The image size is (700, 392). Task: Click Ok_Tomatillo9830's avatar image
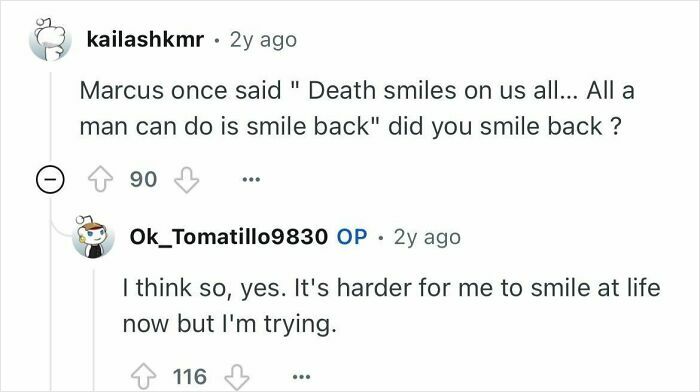tap(93, 236)
